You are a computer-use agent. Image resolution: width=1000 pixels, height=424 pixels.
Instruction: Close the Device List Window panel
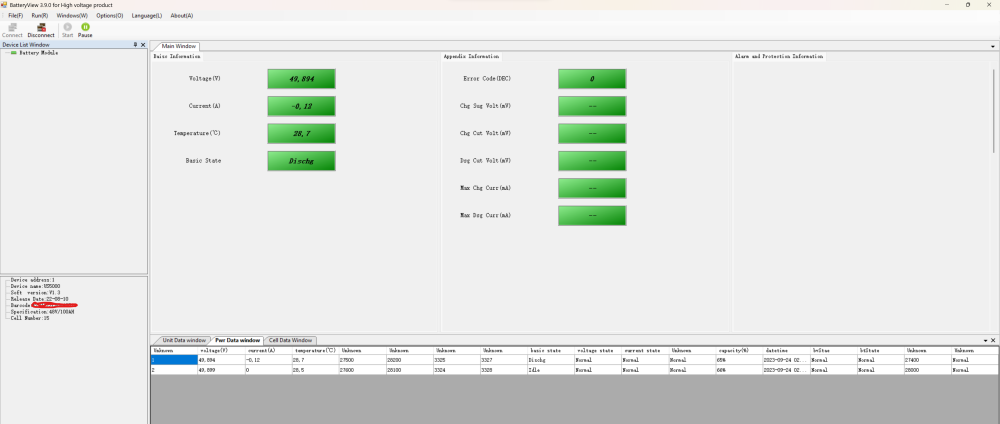(x=143, y=45)
